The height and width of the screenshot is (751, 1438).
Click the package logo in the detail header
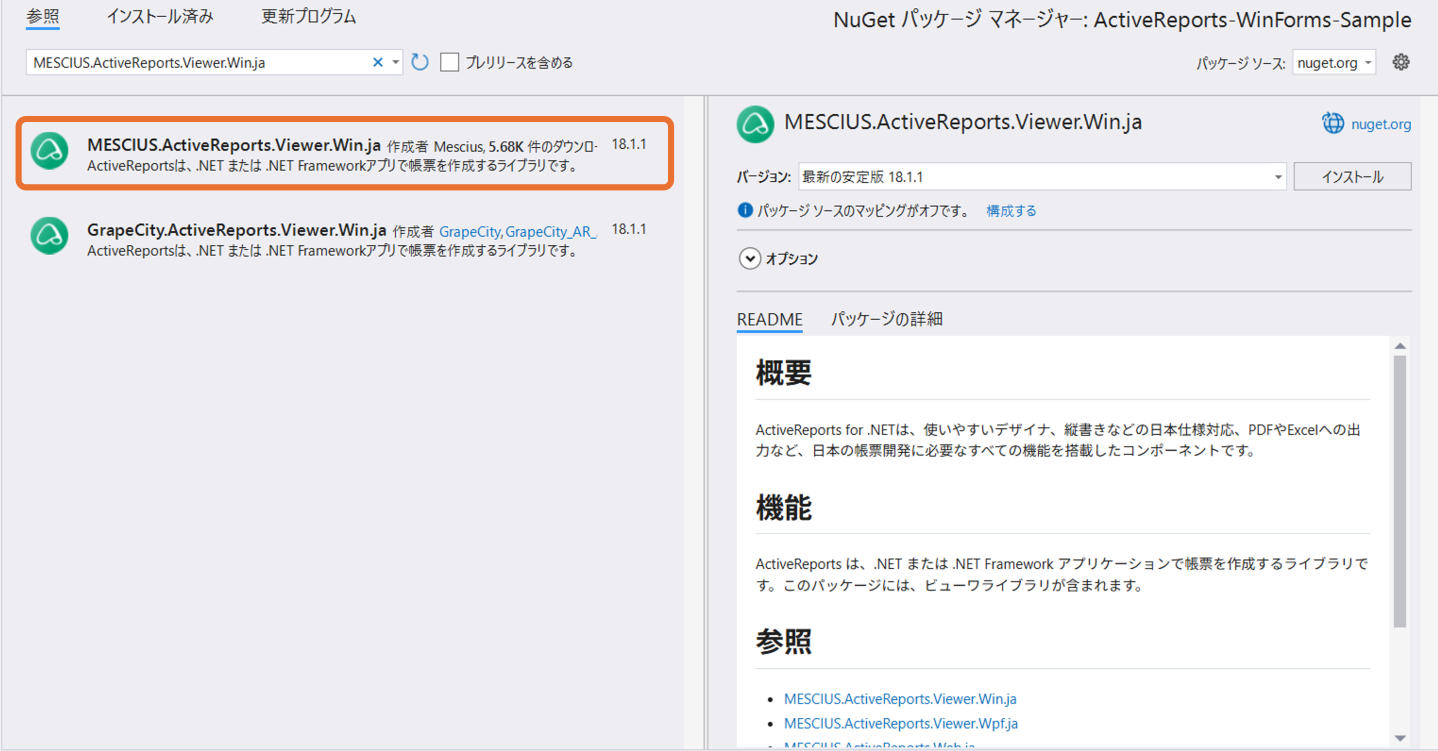coord(756,123)
